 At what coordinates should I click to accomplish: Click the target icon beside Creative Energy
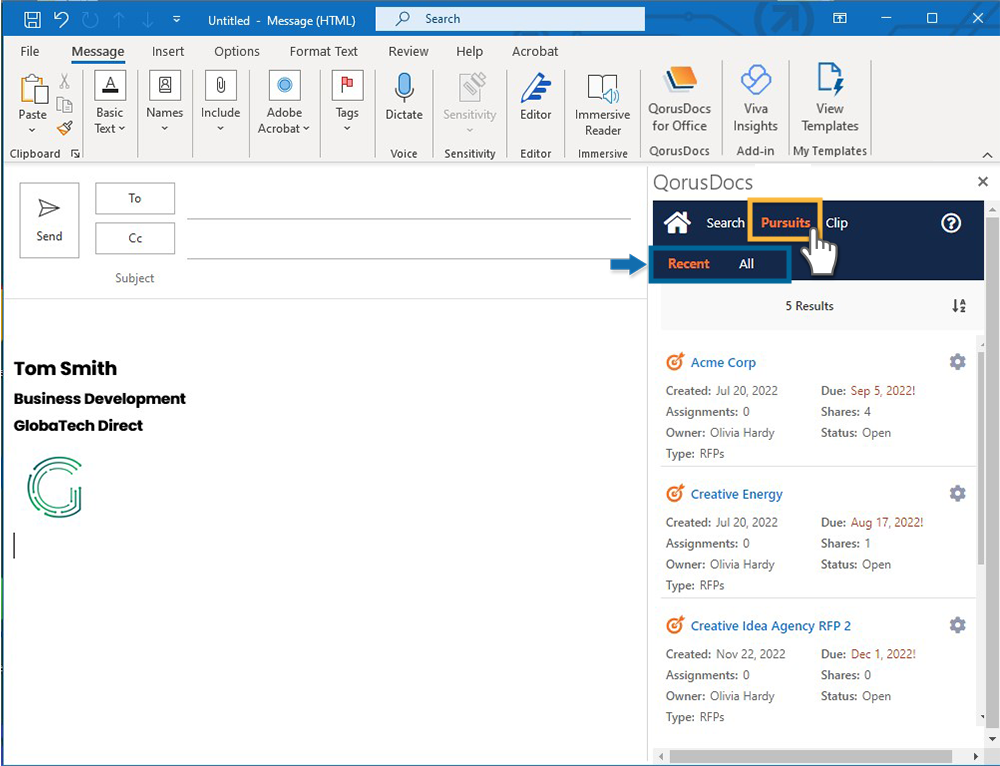click(x=675, y=493)
